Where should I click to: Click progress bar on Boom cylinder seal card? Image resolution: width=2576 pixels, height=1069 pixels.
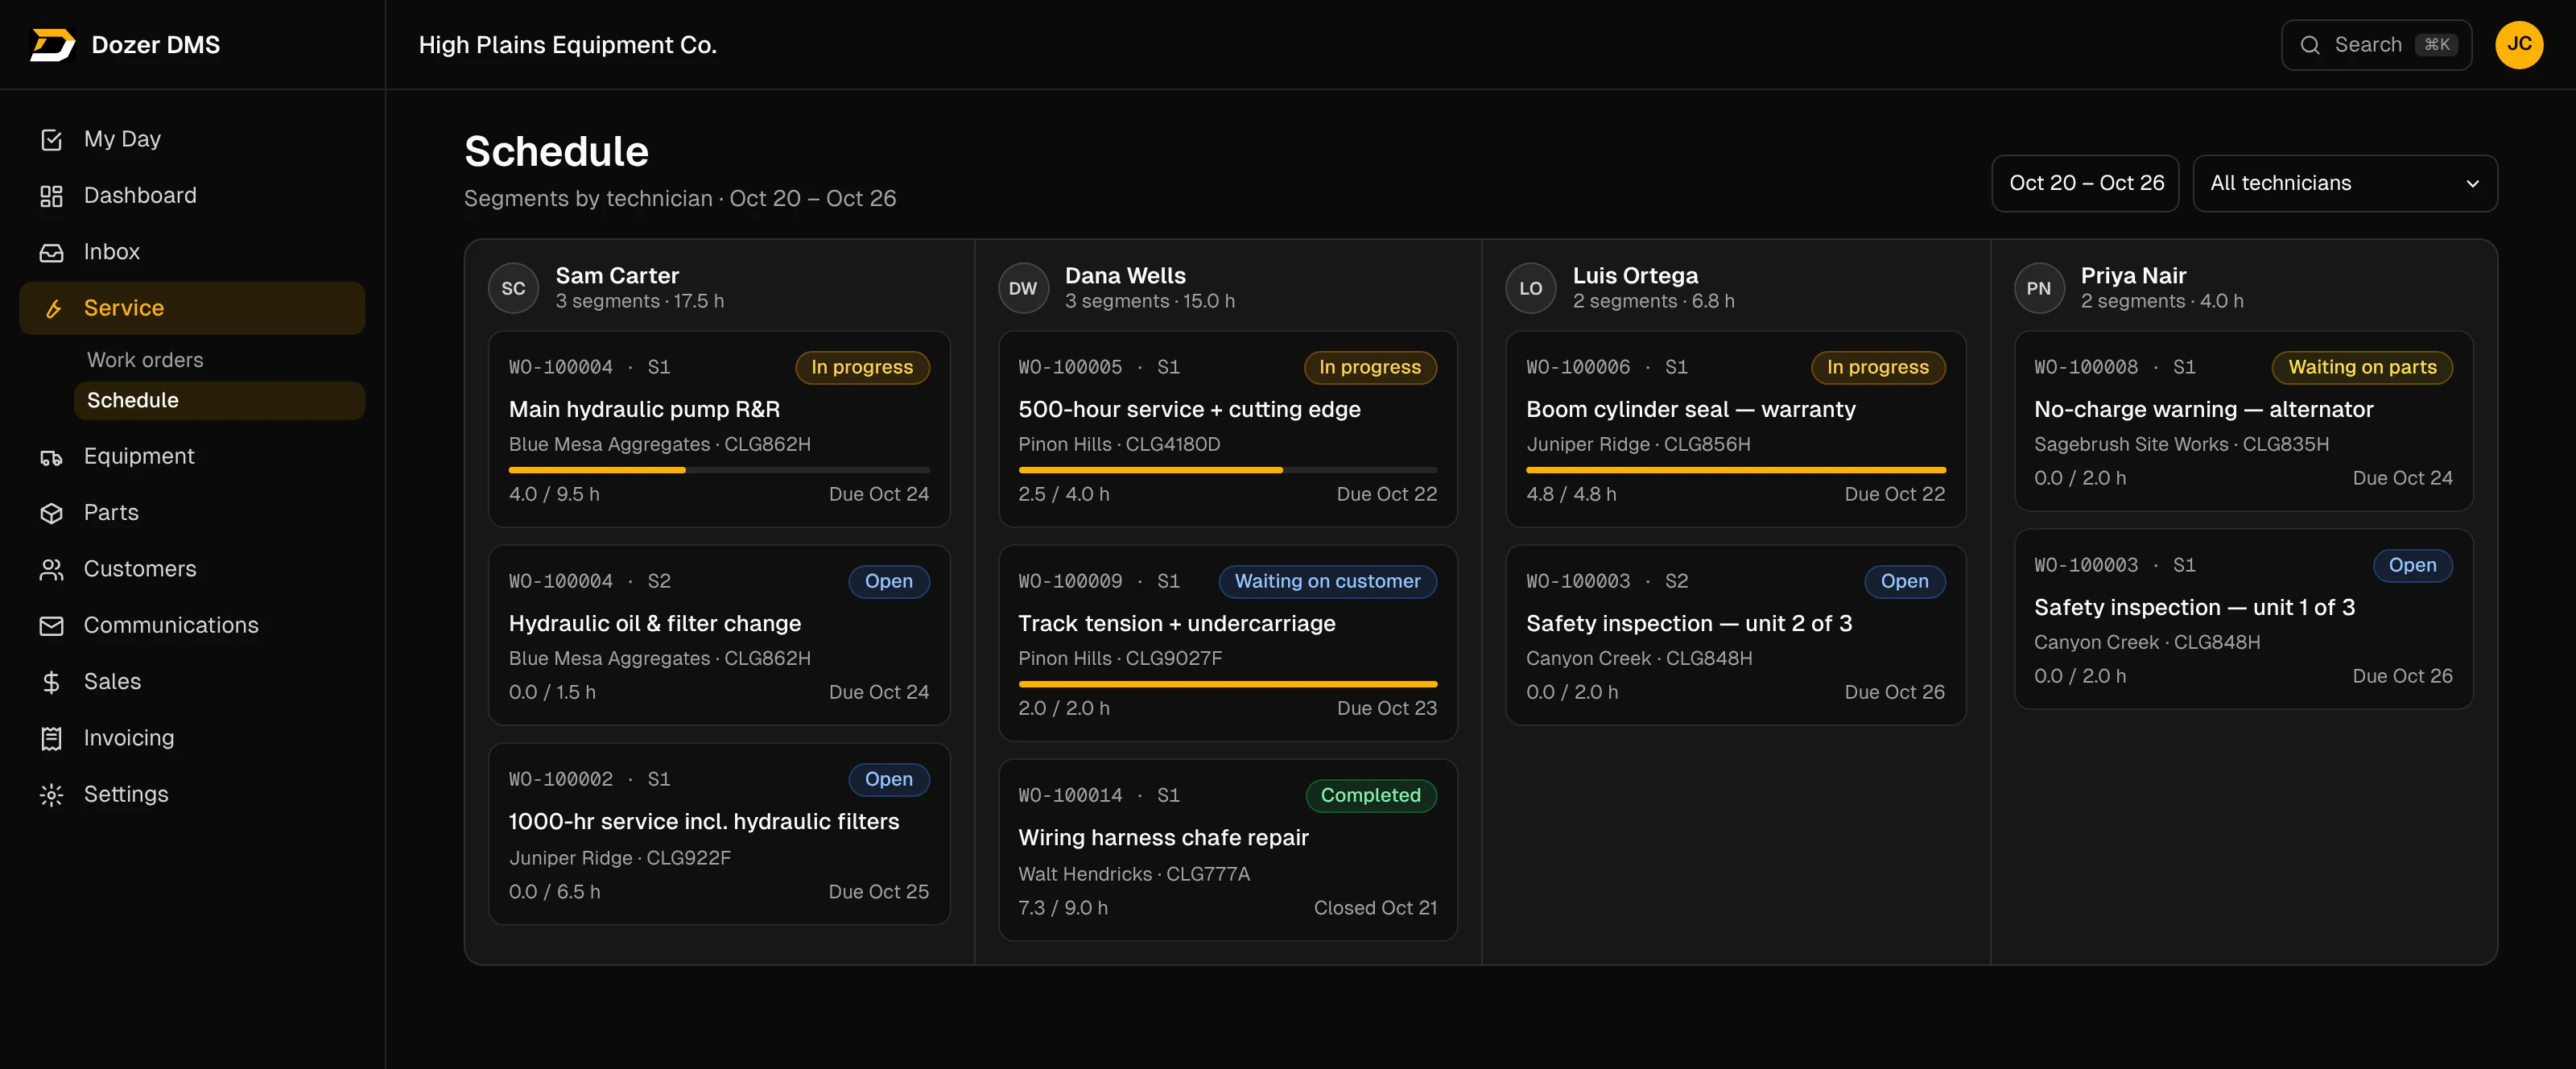coord(1736,470)
